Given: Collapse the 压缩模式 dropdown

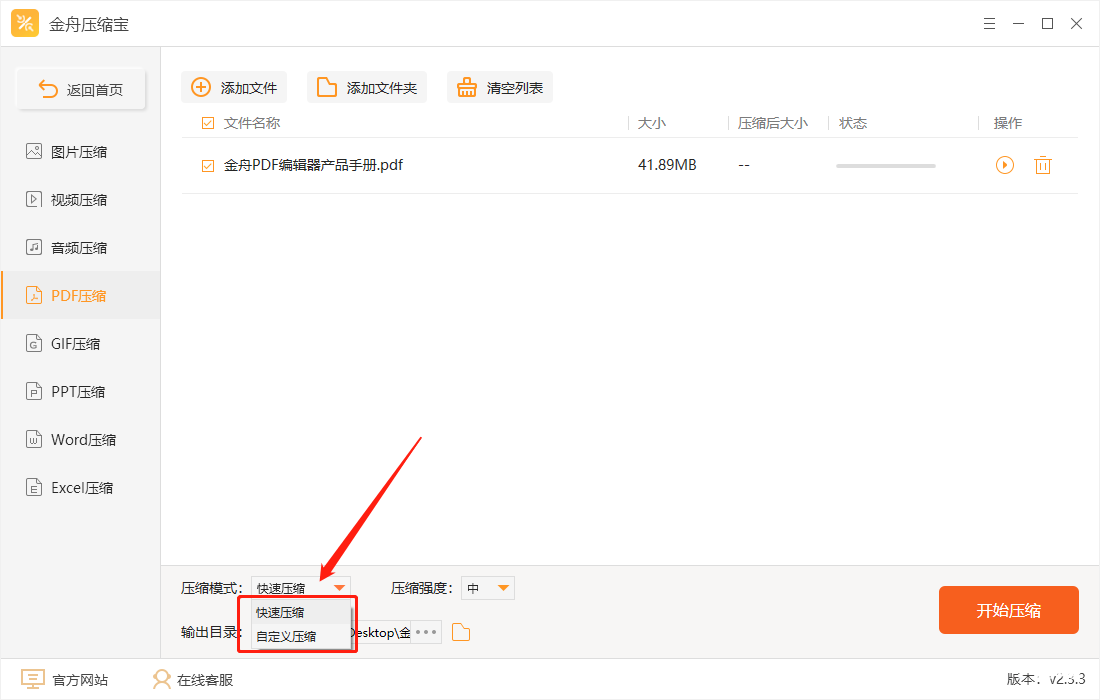Looking at the screenshot, I should click(339, 587).
